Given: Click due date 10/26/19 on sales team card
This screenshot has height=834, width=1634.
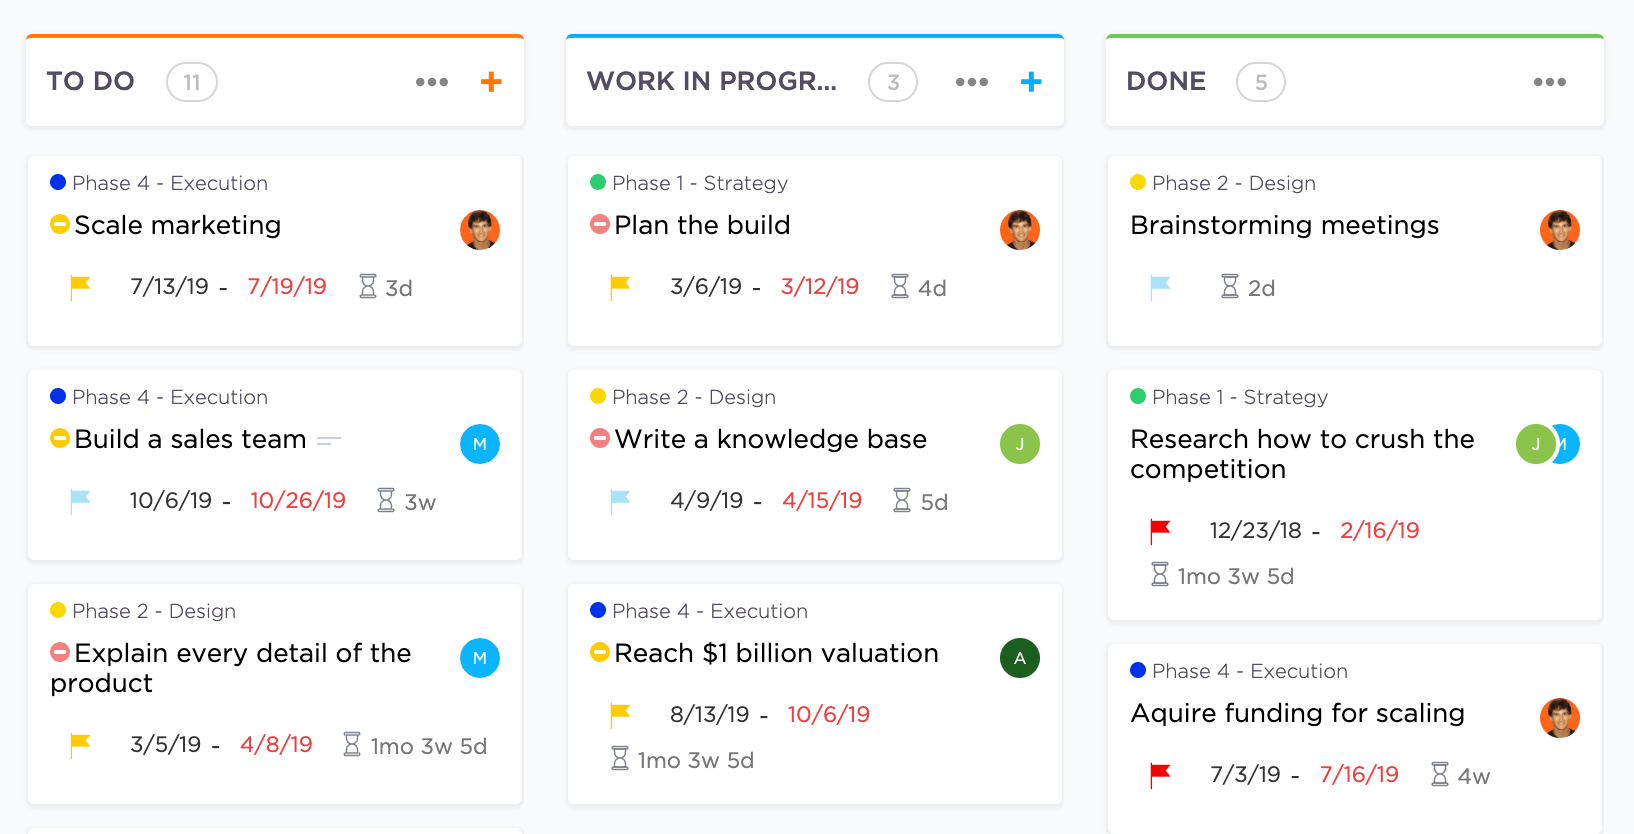Looking at the screenshot, I should [x=298, y=501].
